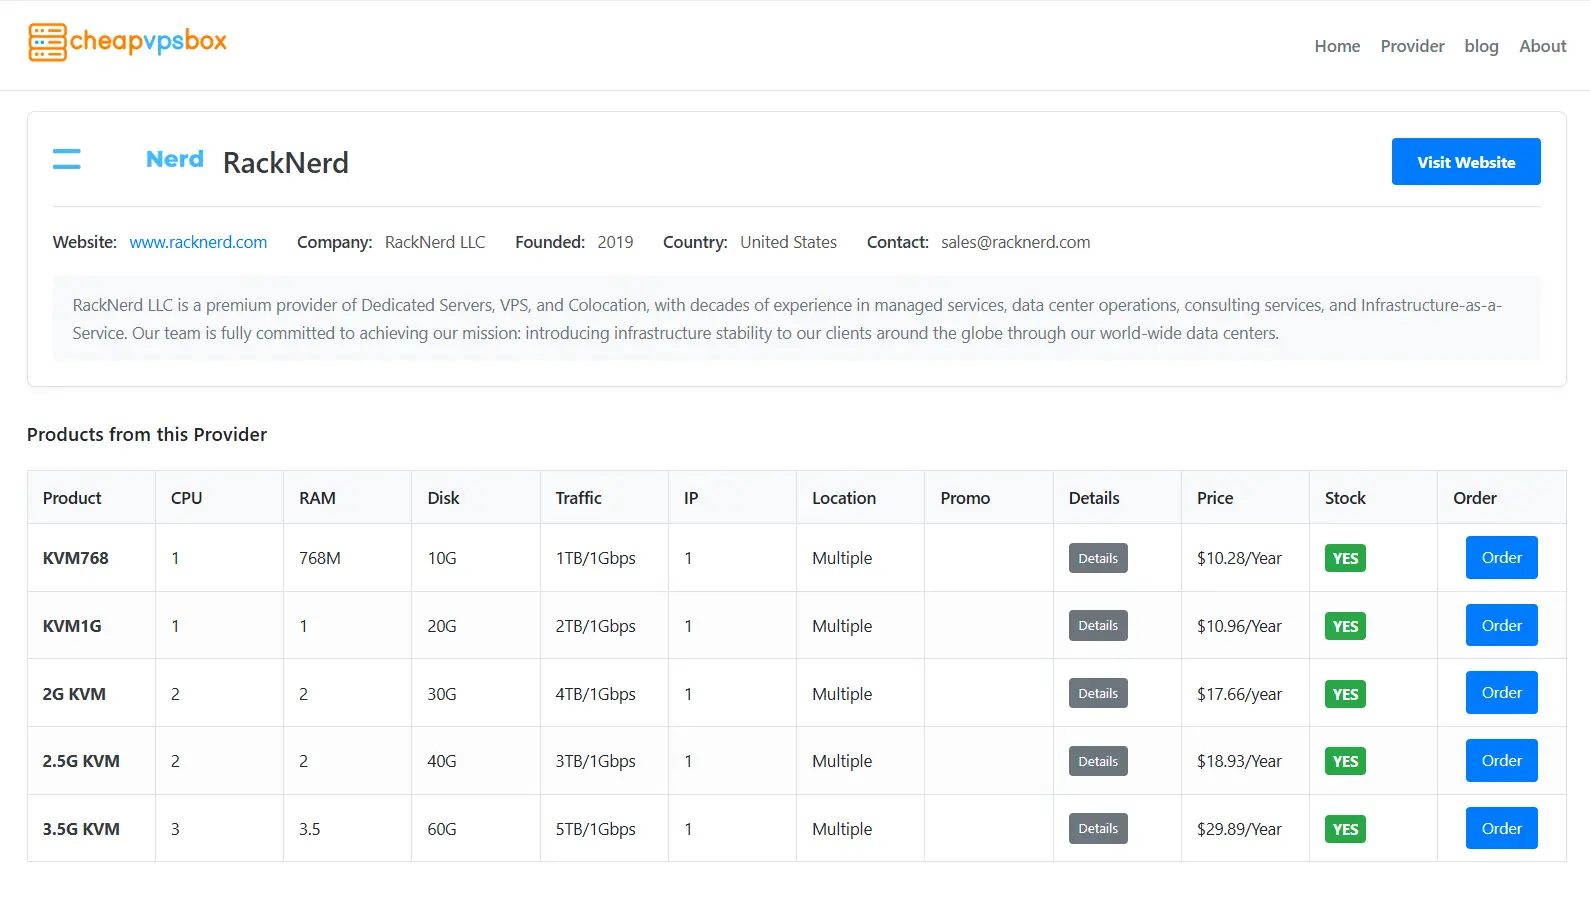View Details for 3.5G KVM
This screenshot has height=907, width=1590.
(x=1098, y=828)
